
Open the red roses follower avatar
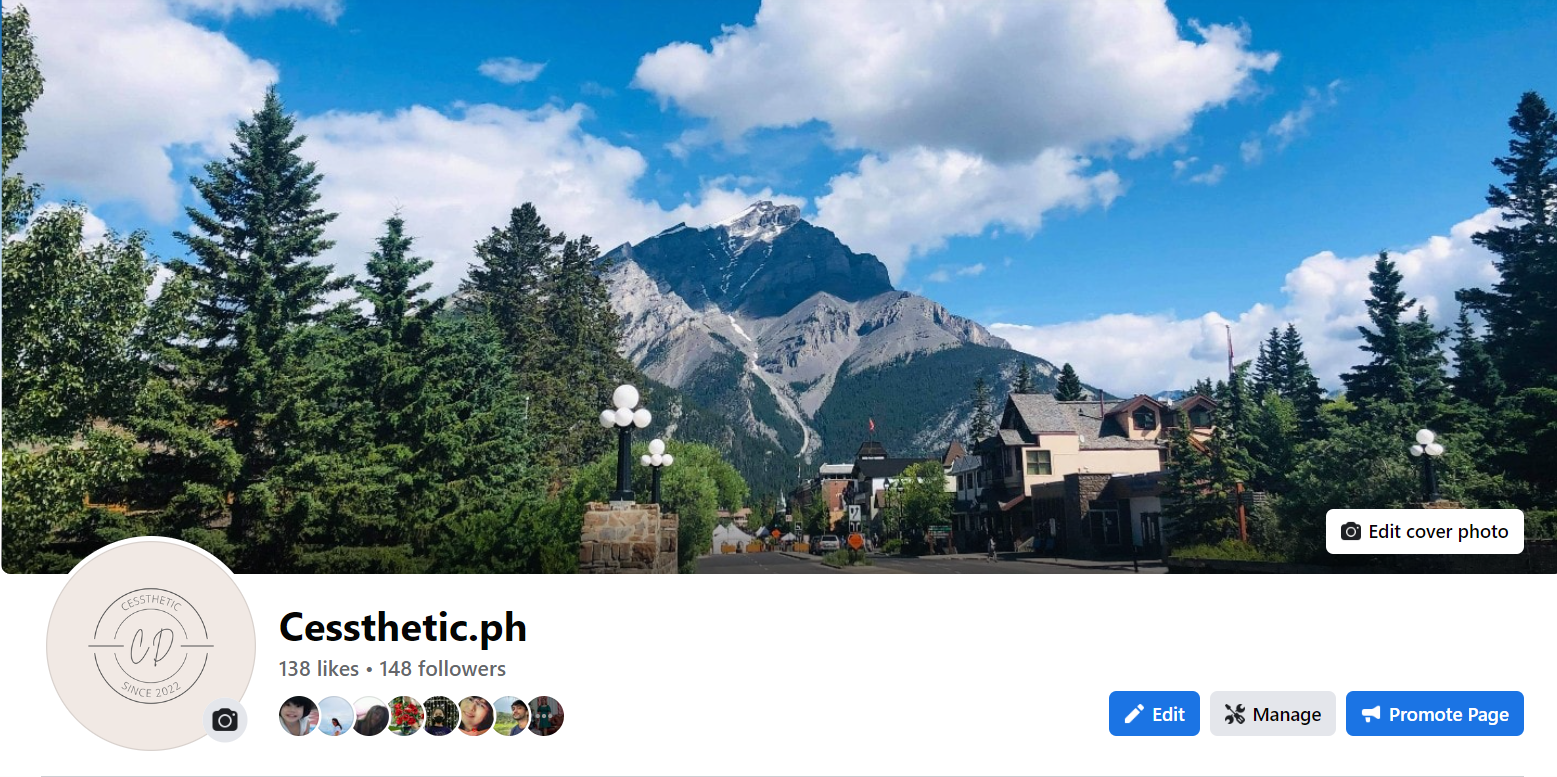(405, 716)
